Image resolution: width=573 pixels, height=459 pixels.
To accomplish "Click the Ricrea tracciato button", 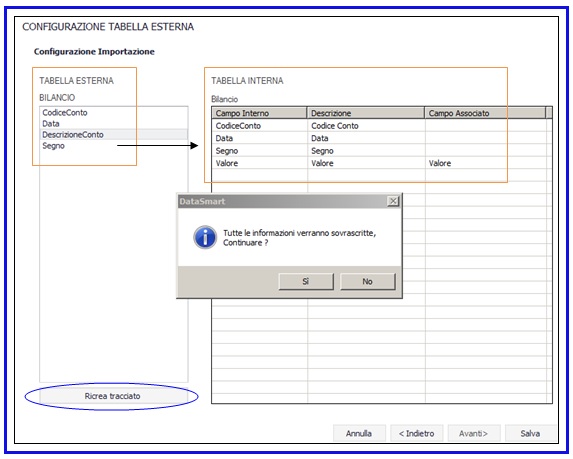I will 113,396.
